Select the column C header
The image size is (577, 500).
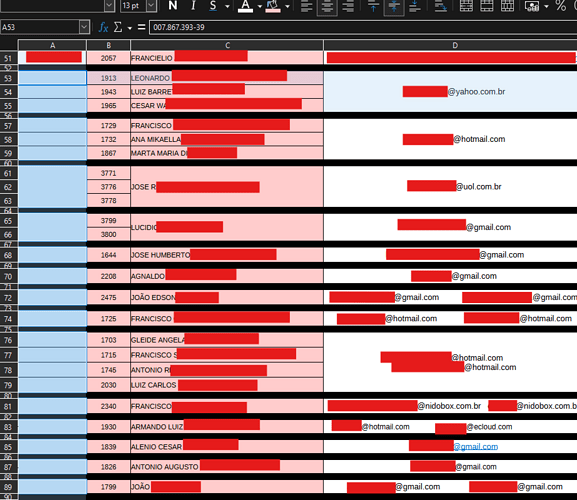tap(227, 45)
